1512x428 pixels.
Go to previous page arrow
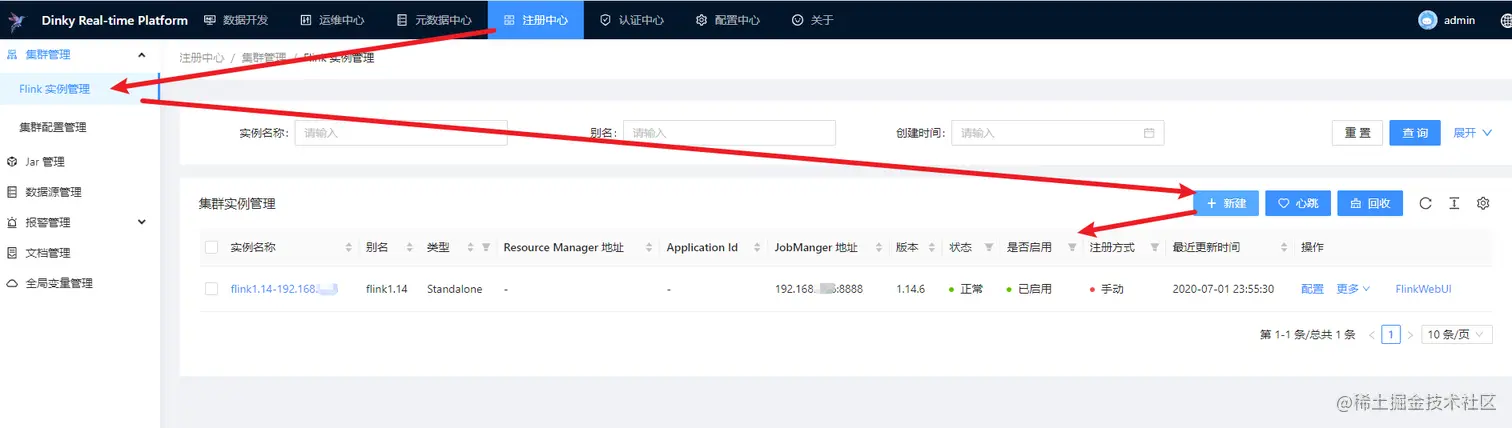tap(1371, 335)
